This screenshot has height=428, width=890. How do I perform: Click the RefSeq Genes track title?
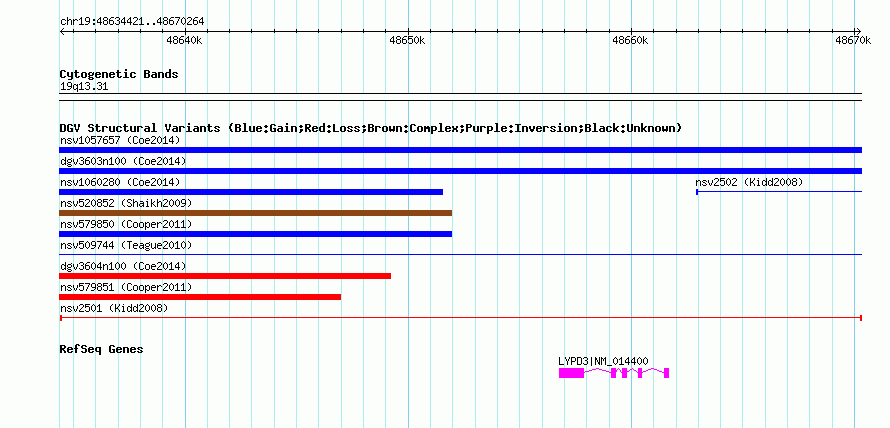101,350
